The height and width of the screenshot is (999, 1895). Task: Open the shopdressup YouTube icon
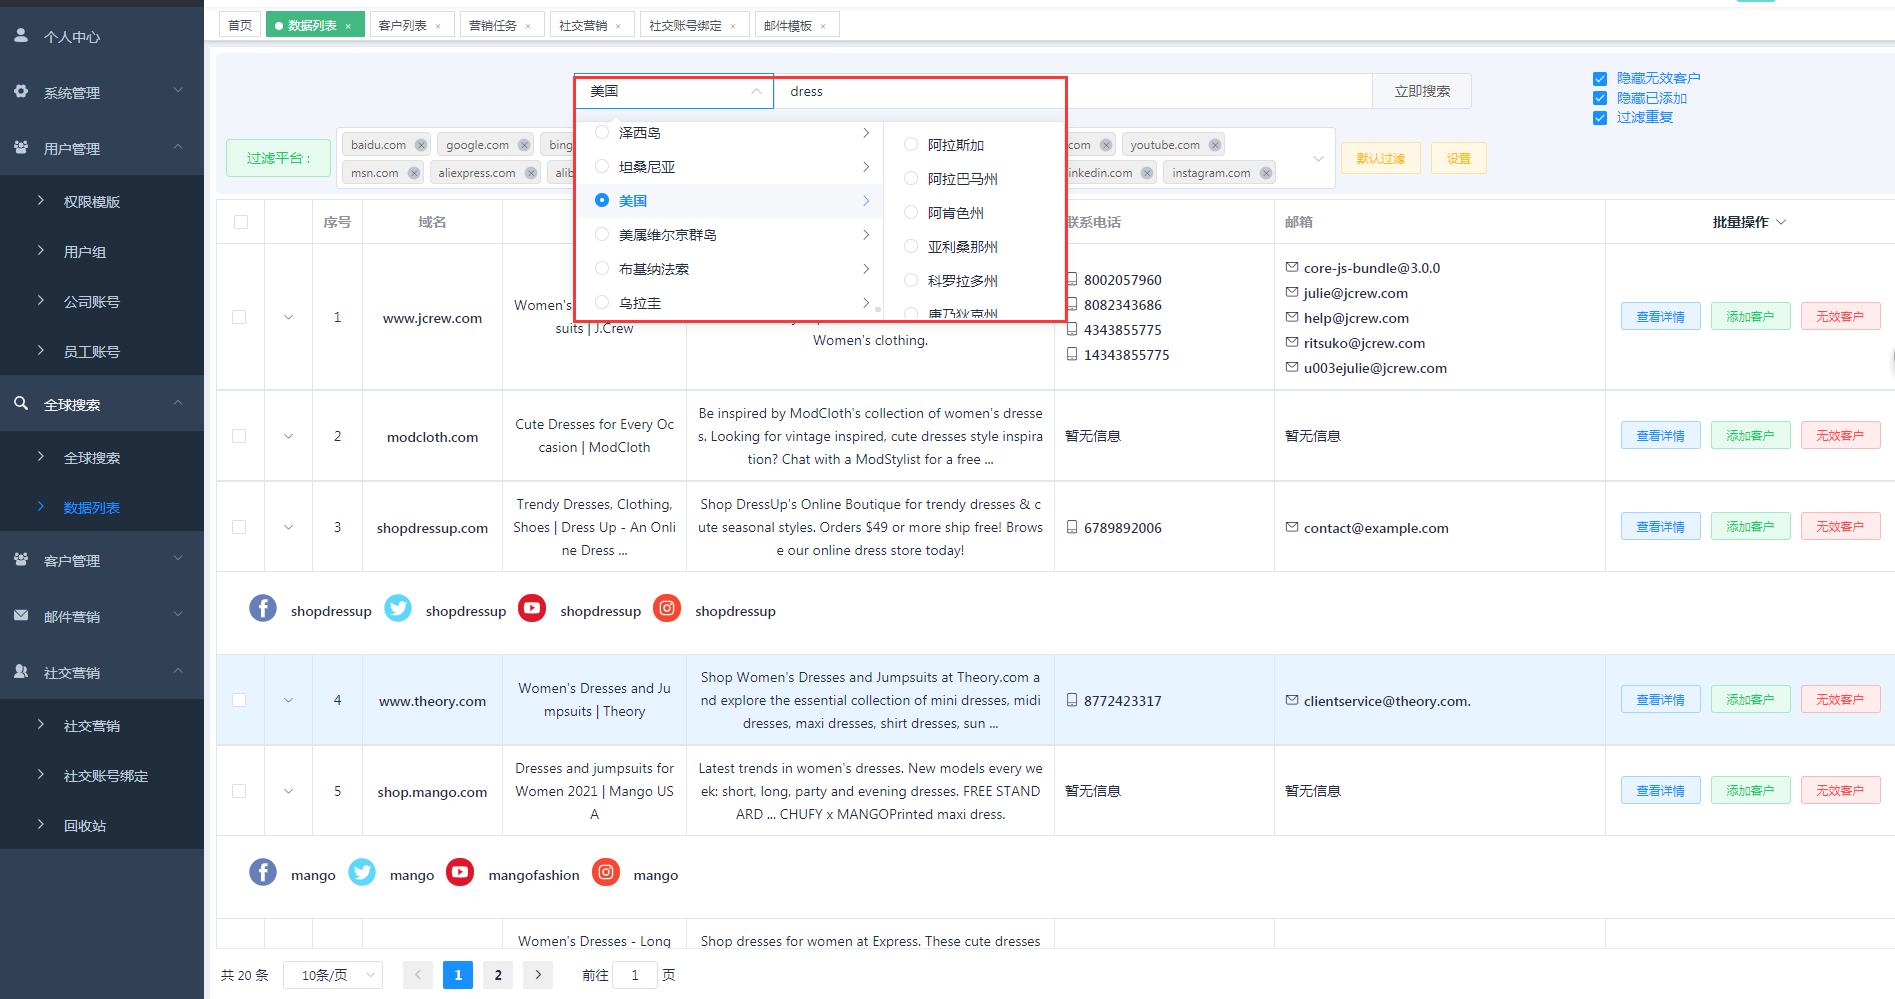[532, 608]
